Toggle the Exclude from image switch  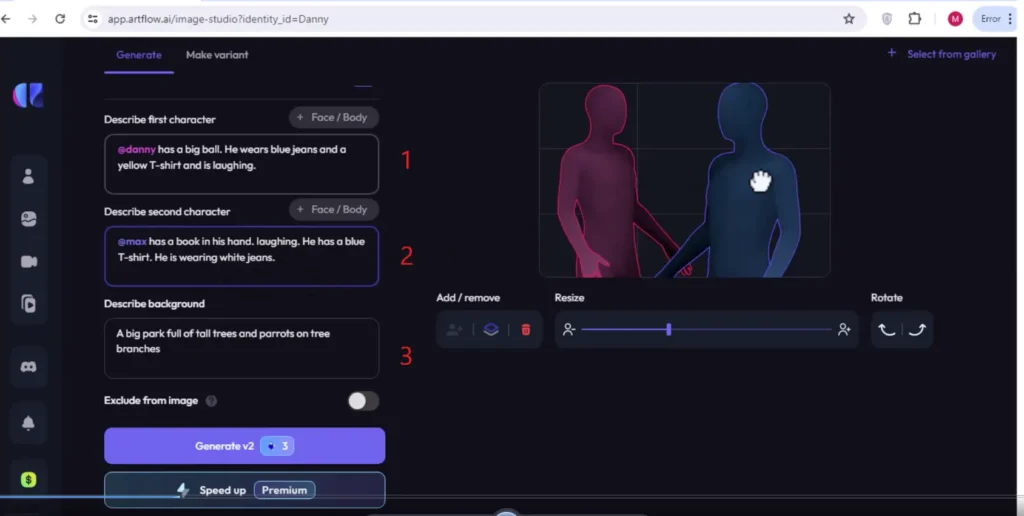coord(363,401)
